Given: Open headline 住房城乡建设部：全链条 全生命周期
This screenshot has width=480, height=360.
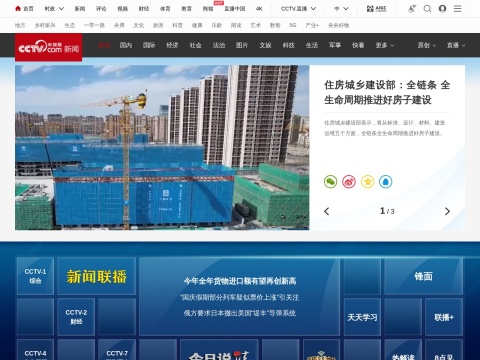Looking at the screenshot, I should click(x=387, y=92).
